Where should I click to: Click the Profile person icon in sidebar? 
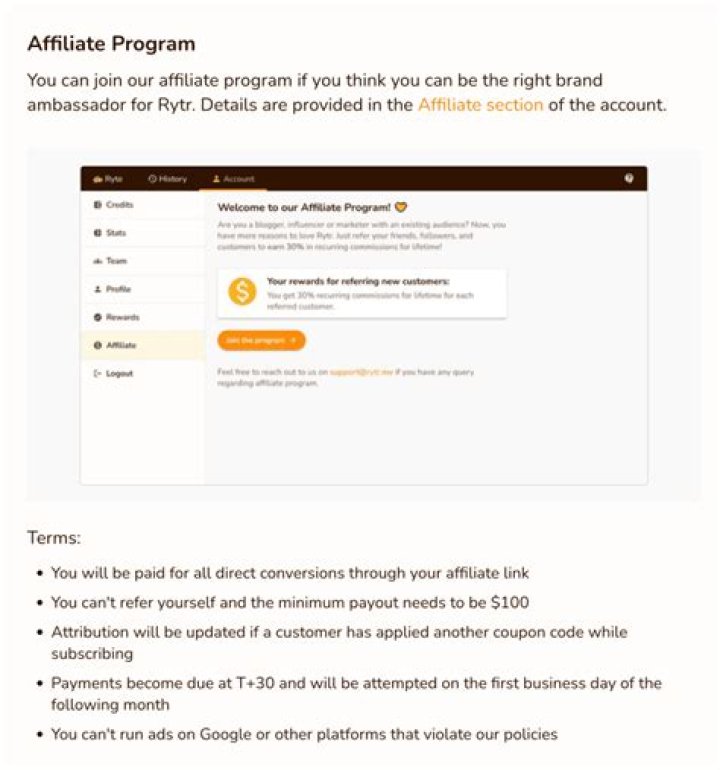click(97, 289)
